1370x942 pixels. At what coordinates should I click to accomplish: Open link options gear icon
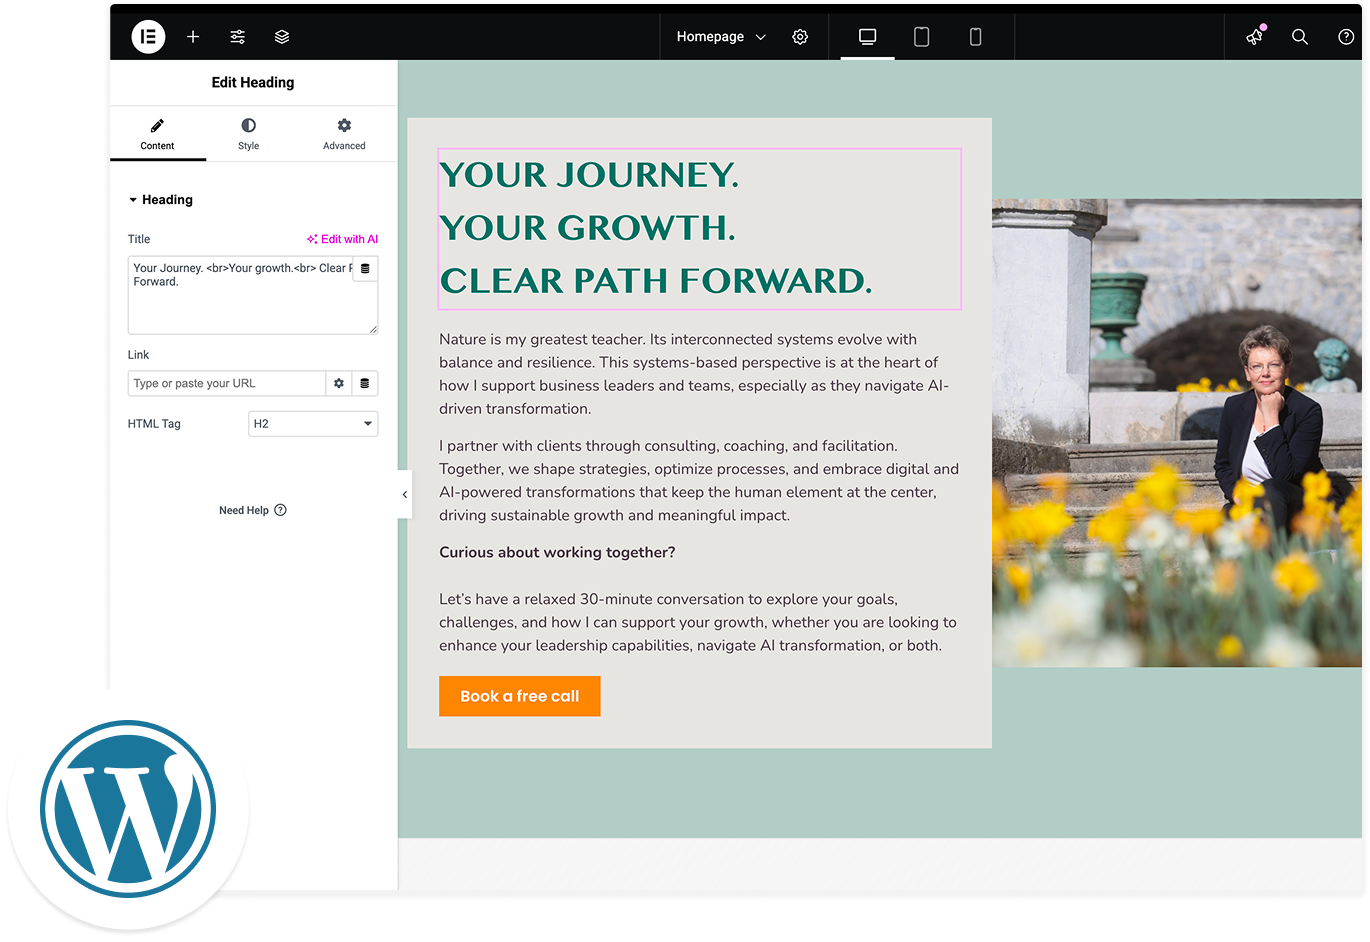339,384
